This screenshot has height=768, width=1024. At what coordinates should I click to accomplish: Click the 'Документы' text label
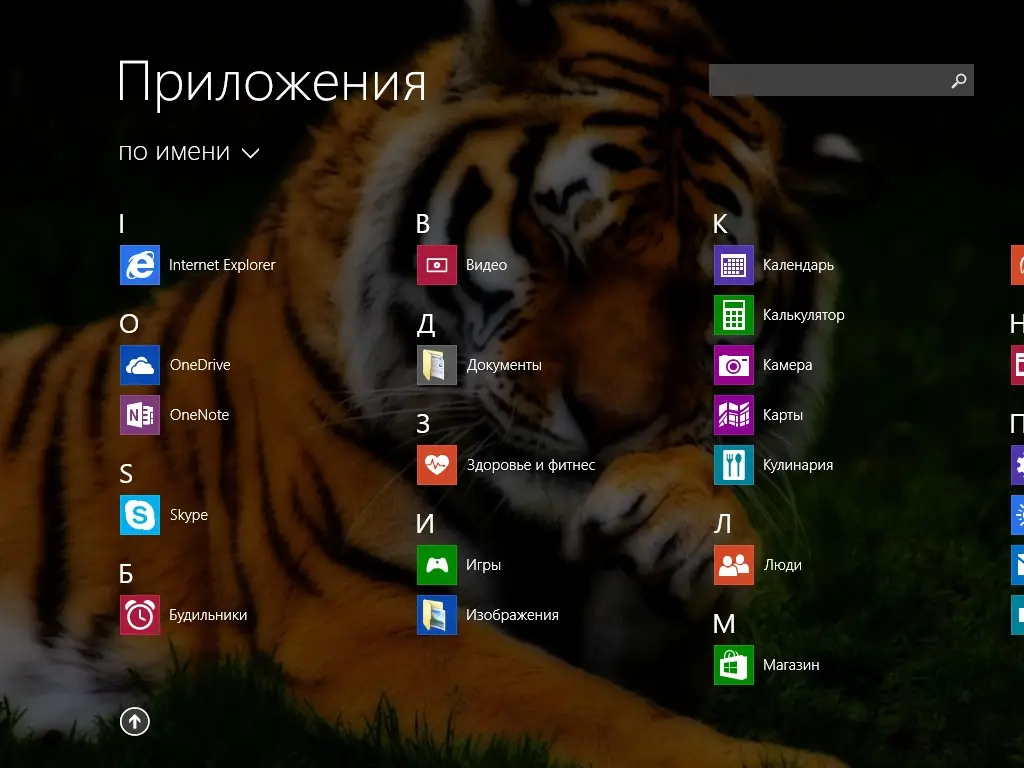pyautogui.click(x=504, y=365)
